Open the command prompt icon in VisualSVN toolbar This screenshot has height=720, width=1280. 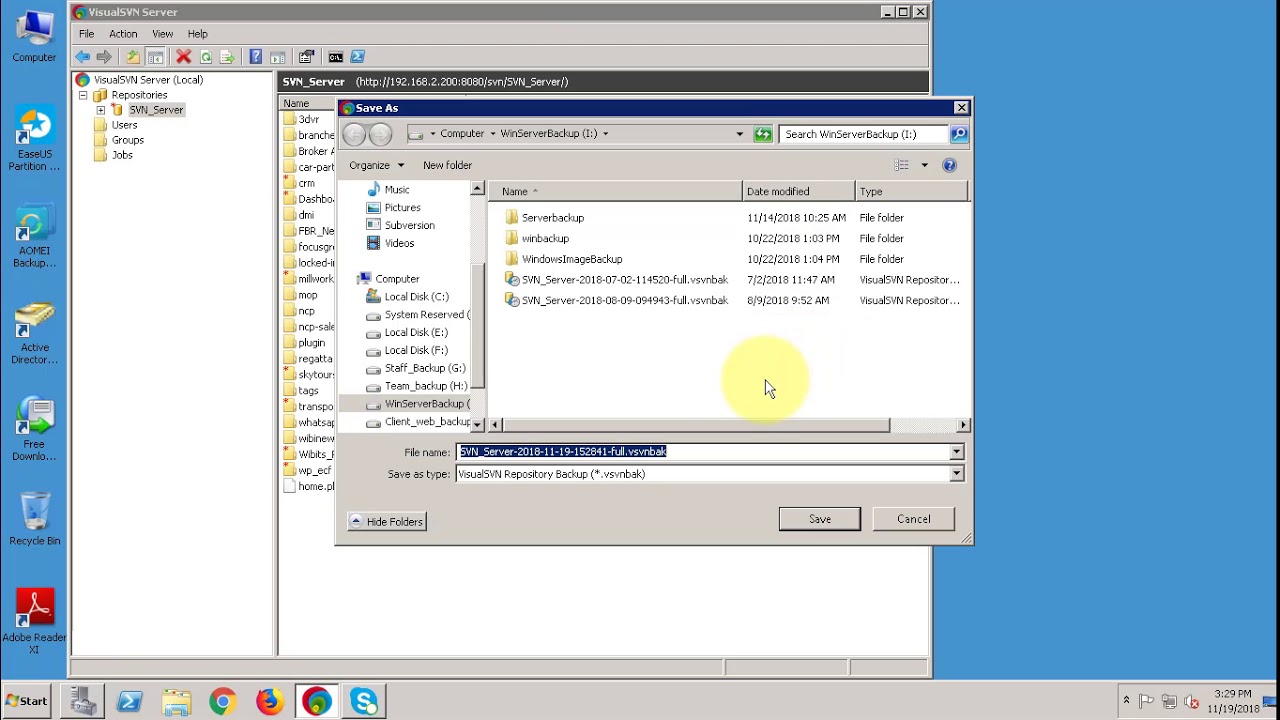336,57
